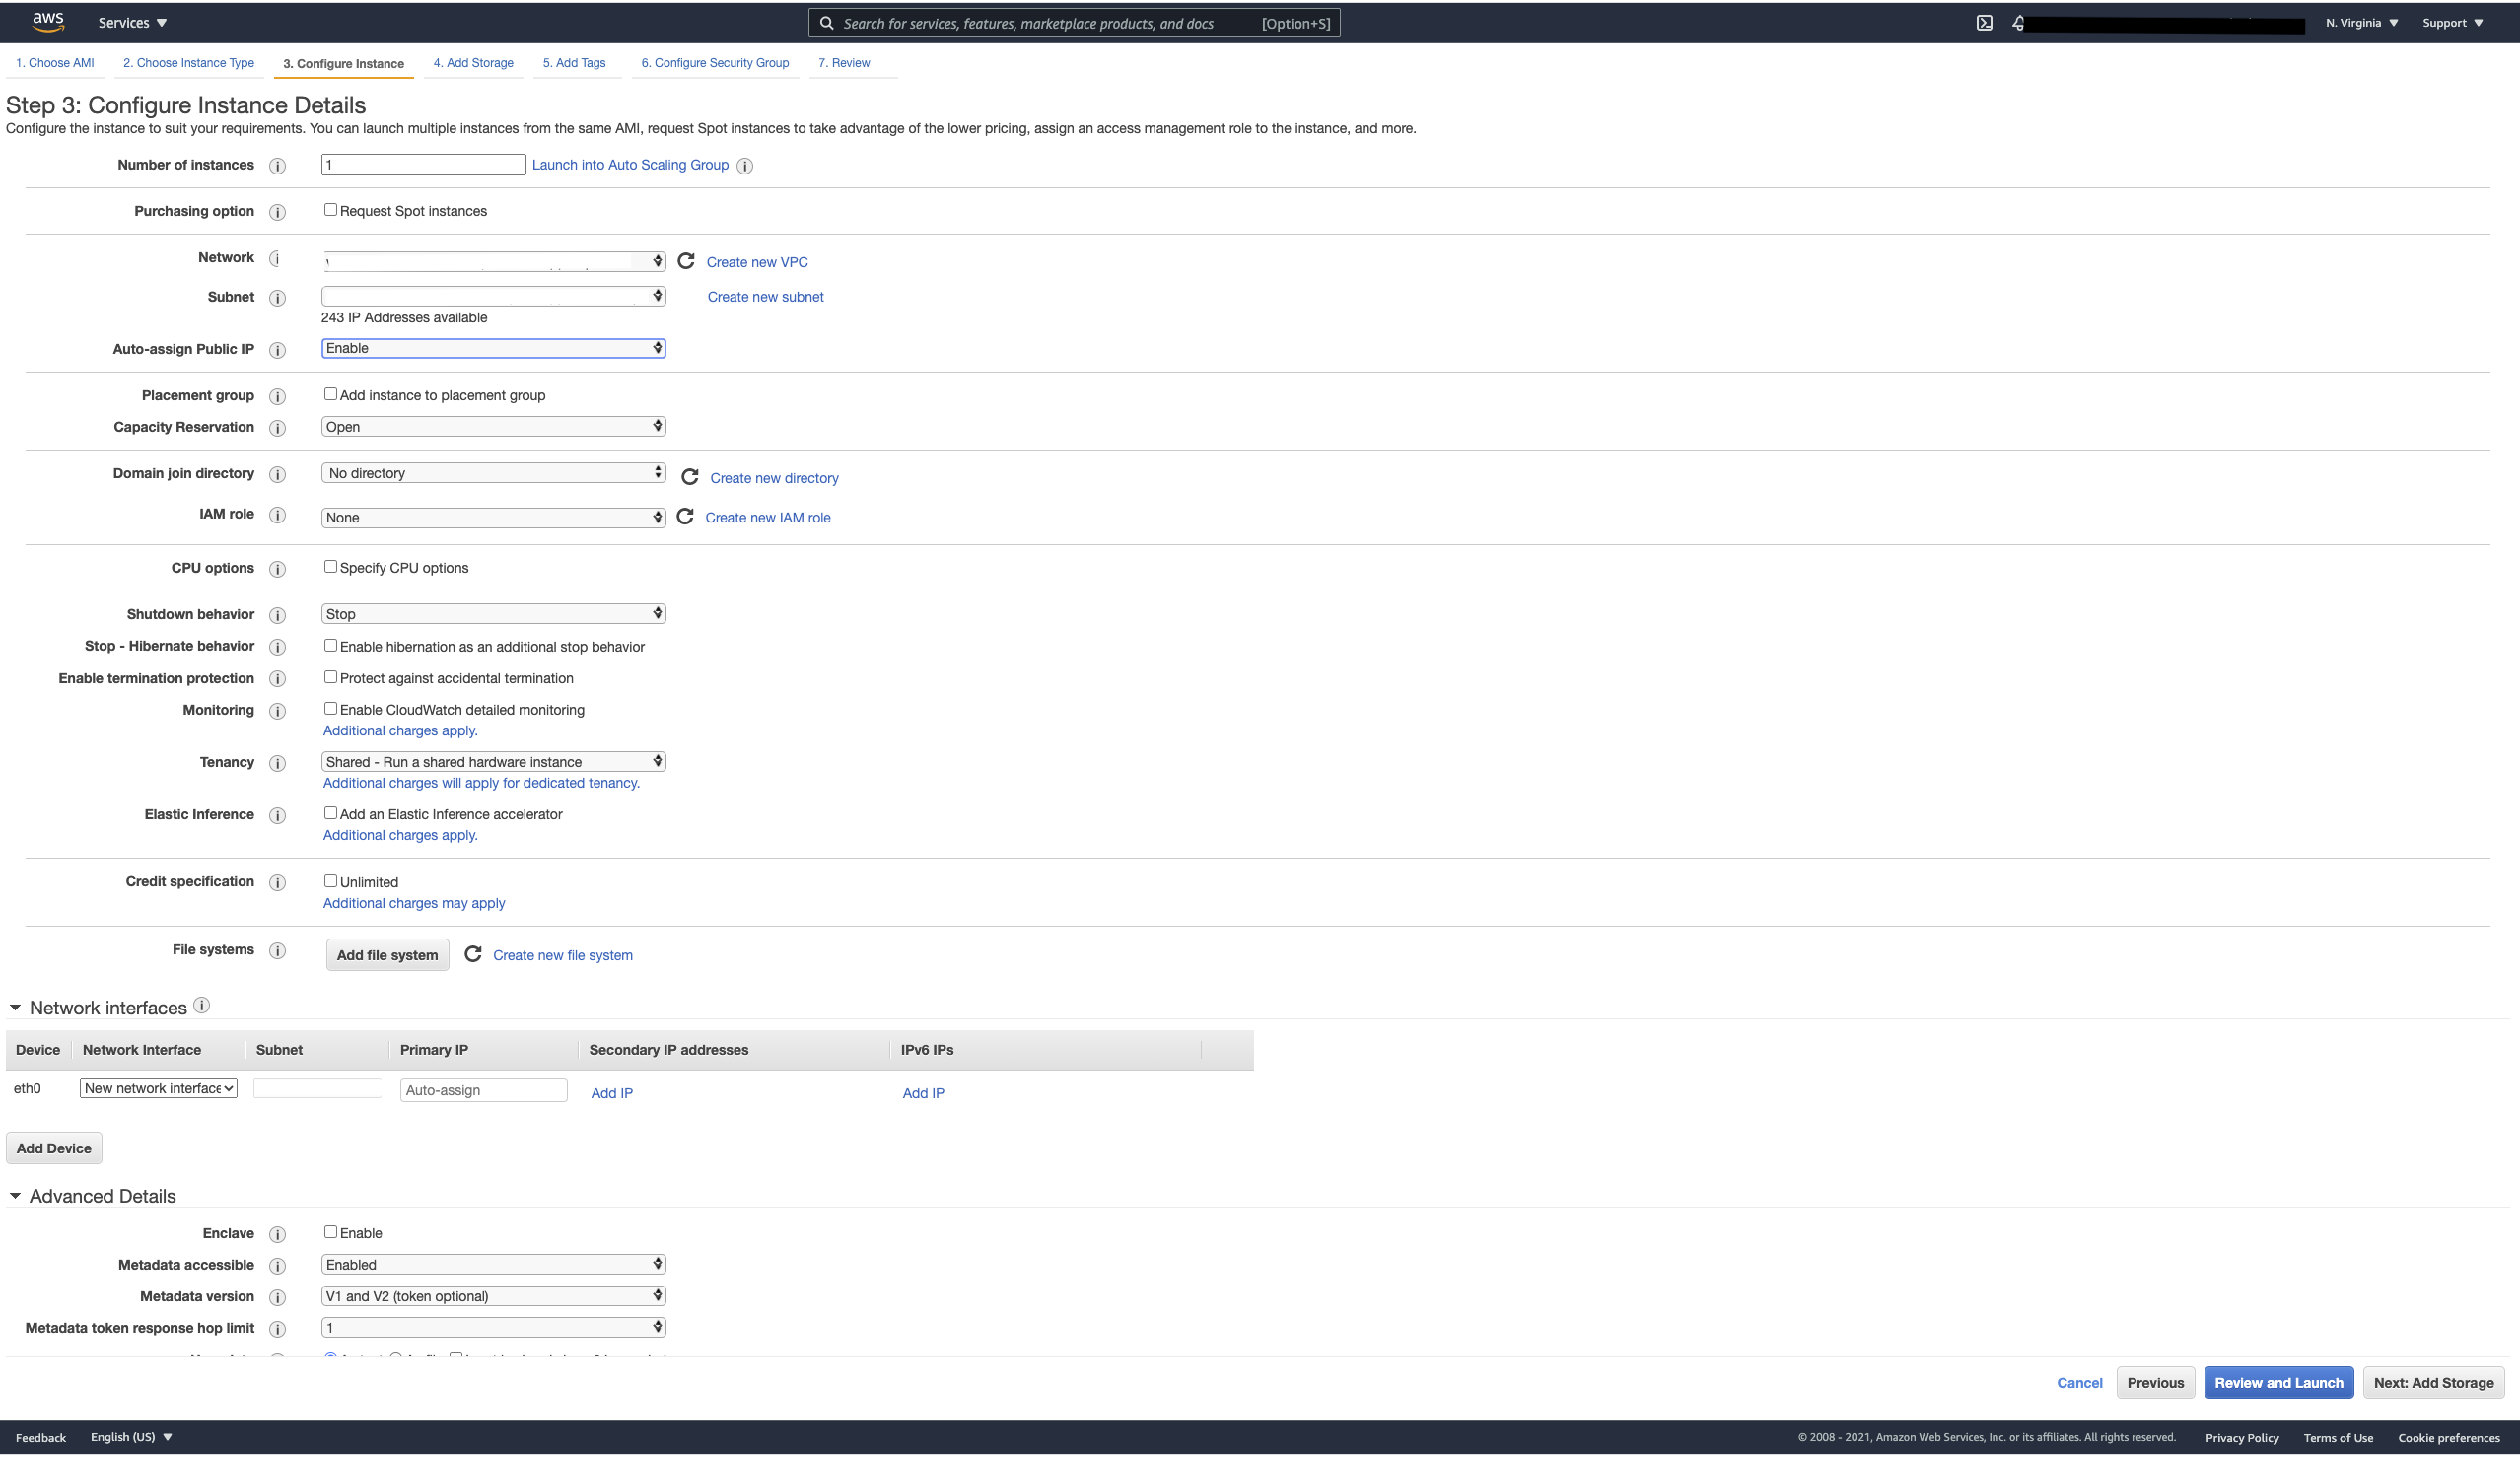The height and width of the screenshot is (1461, 2520).
Task: Click refresh icon beside Add file system
Action: (x=473, y=954)
